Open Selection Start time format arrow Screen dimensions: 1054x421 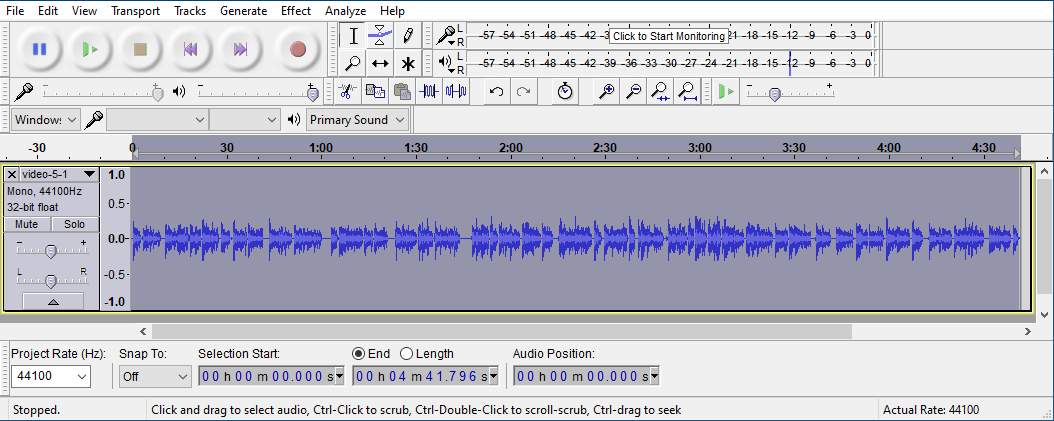click(x=339, y=377)
